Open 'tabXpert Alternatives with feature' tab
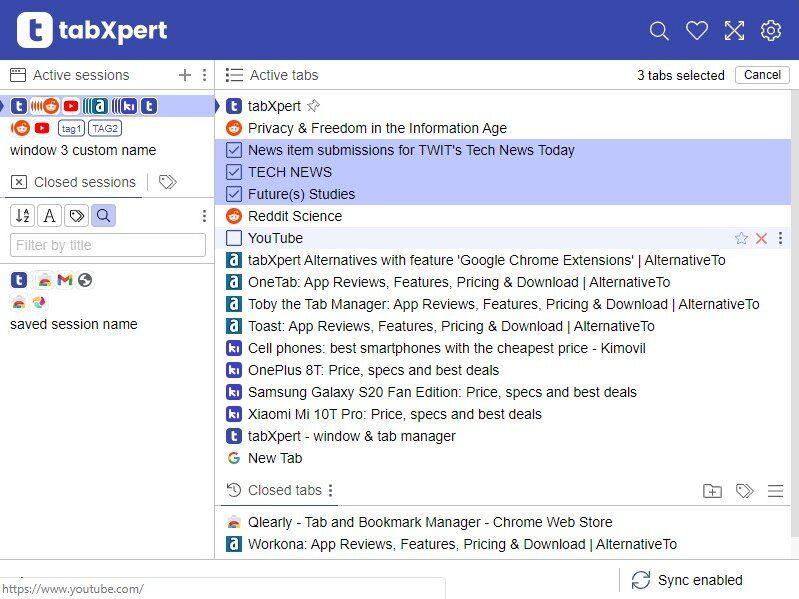 tap(503, 260)
